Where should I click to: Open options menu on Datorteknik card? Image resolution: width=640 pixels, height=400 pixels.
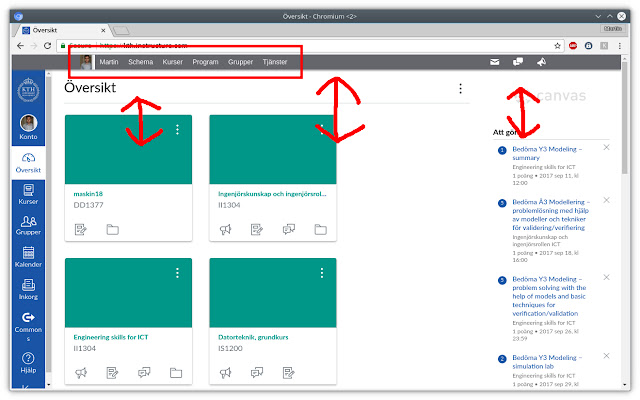coord(322,273)
